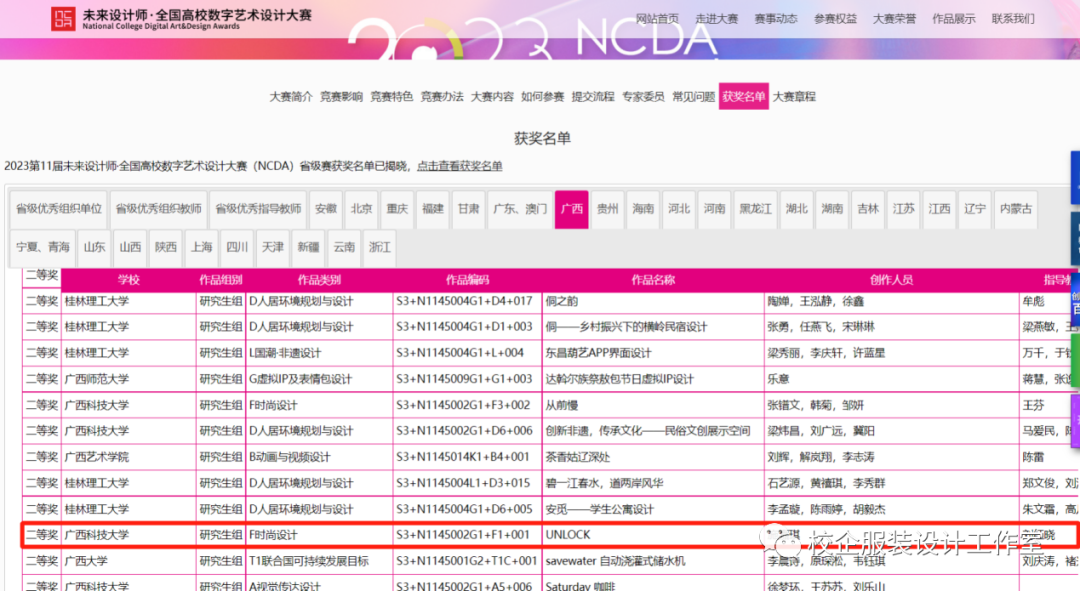This screenshot has width=1080, height=591.
Task: Go to 提交流程 sub-navigation link
Action: pos(592,96)
